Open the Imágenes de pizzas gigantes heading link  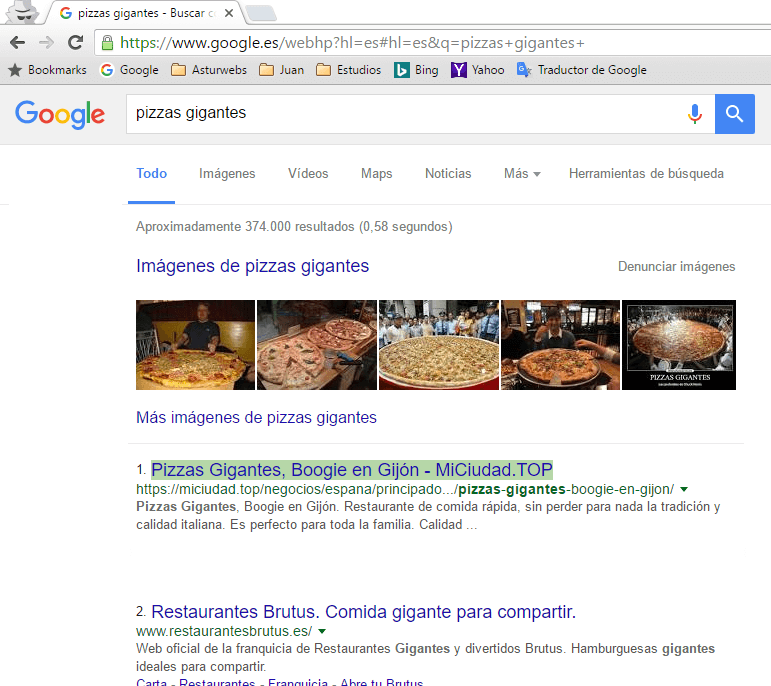[252, 266]
